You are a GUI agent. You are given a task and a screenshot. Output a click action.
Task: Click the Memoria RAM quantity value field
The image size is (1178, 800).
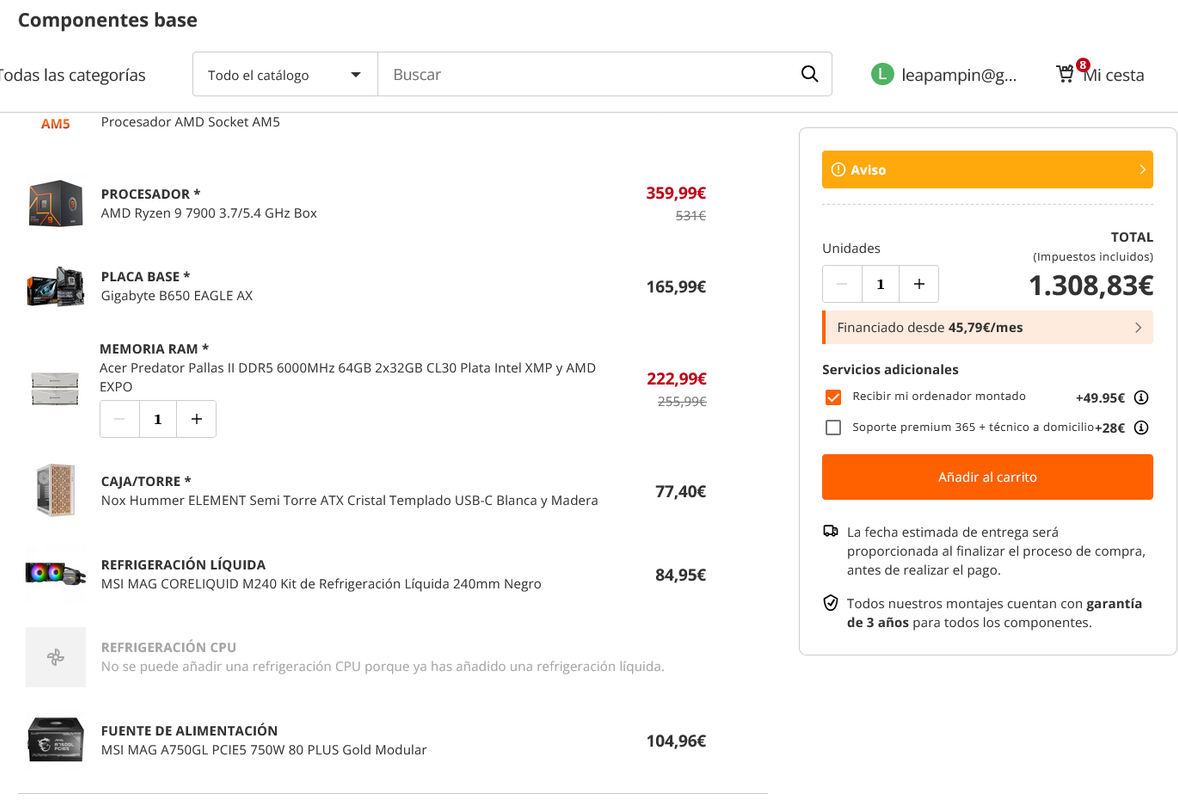158,419
